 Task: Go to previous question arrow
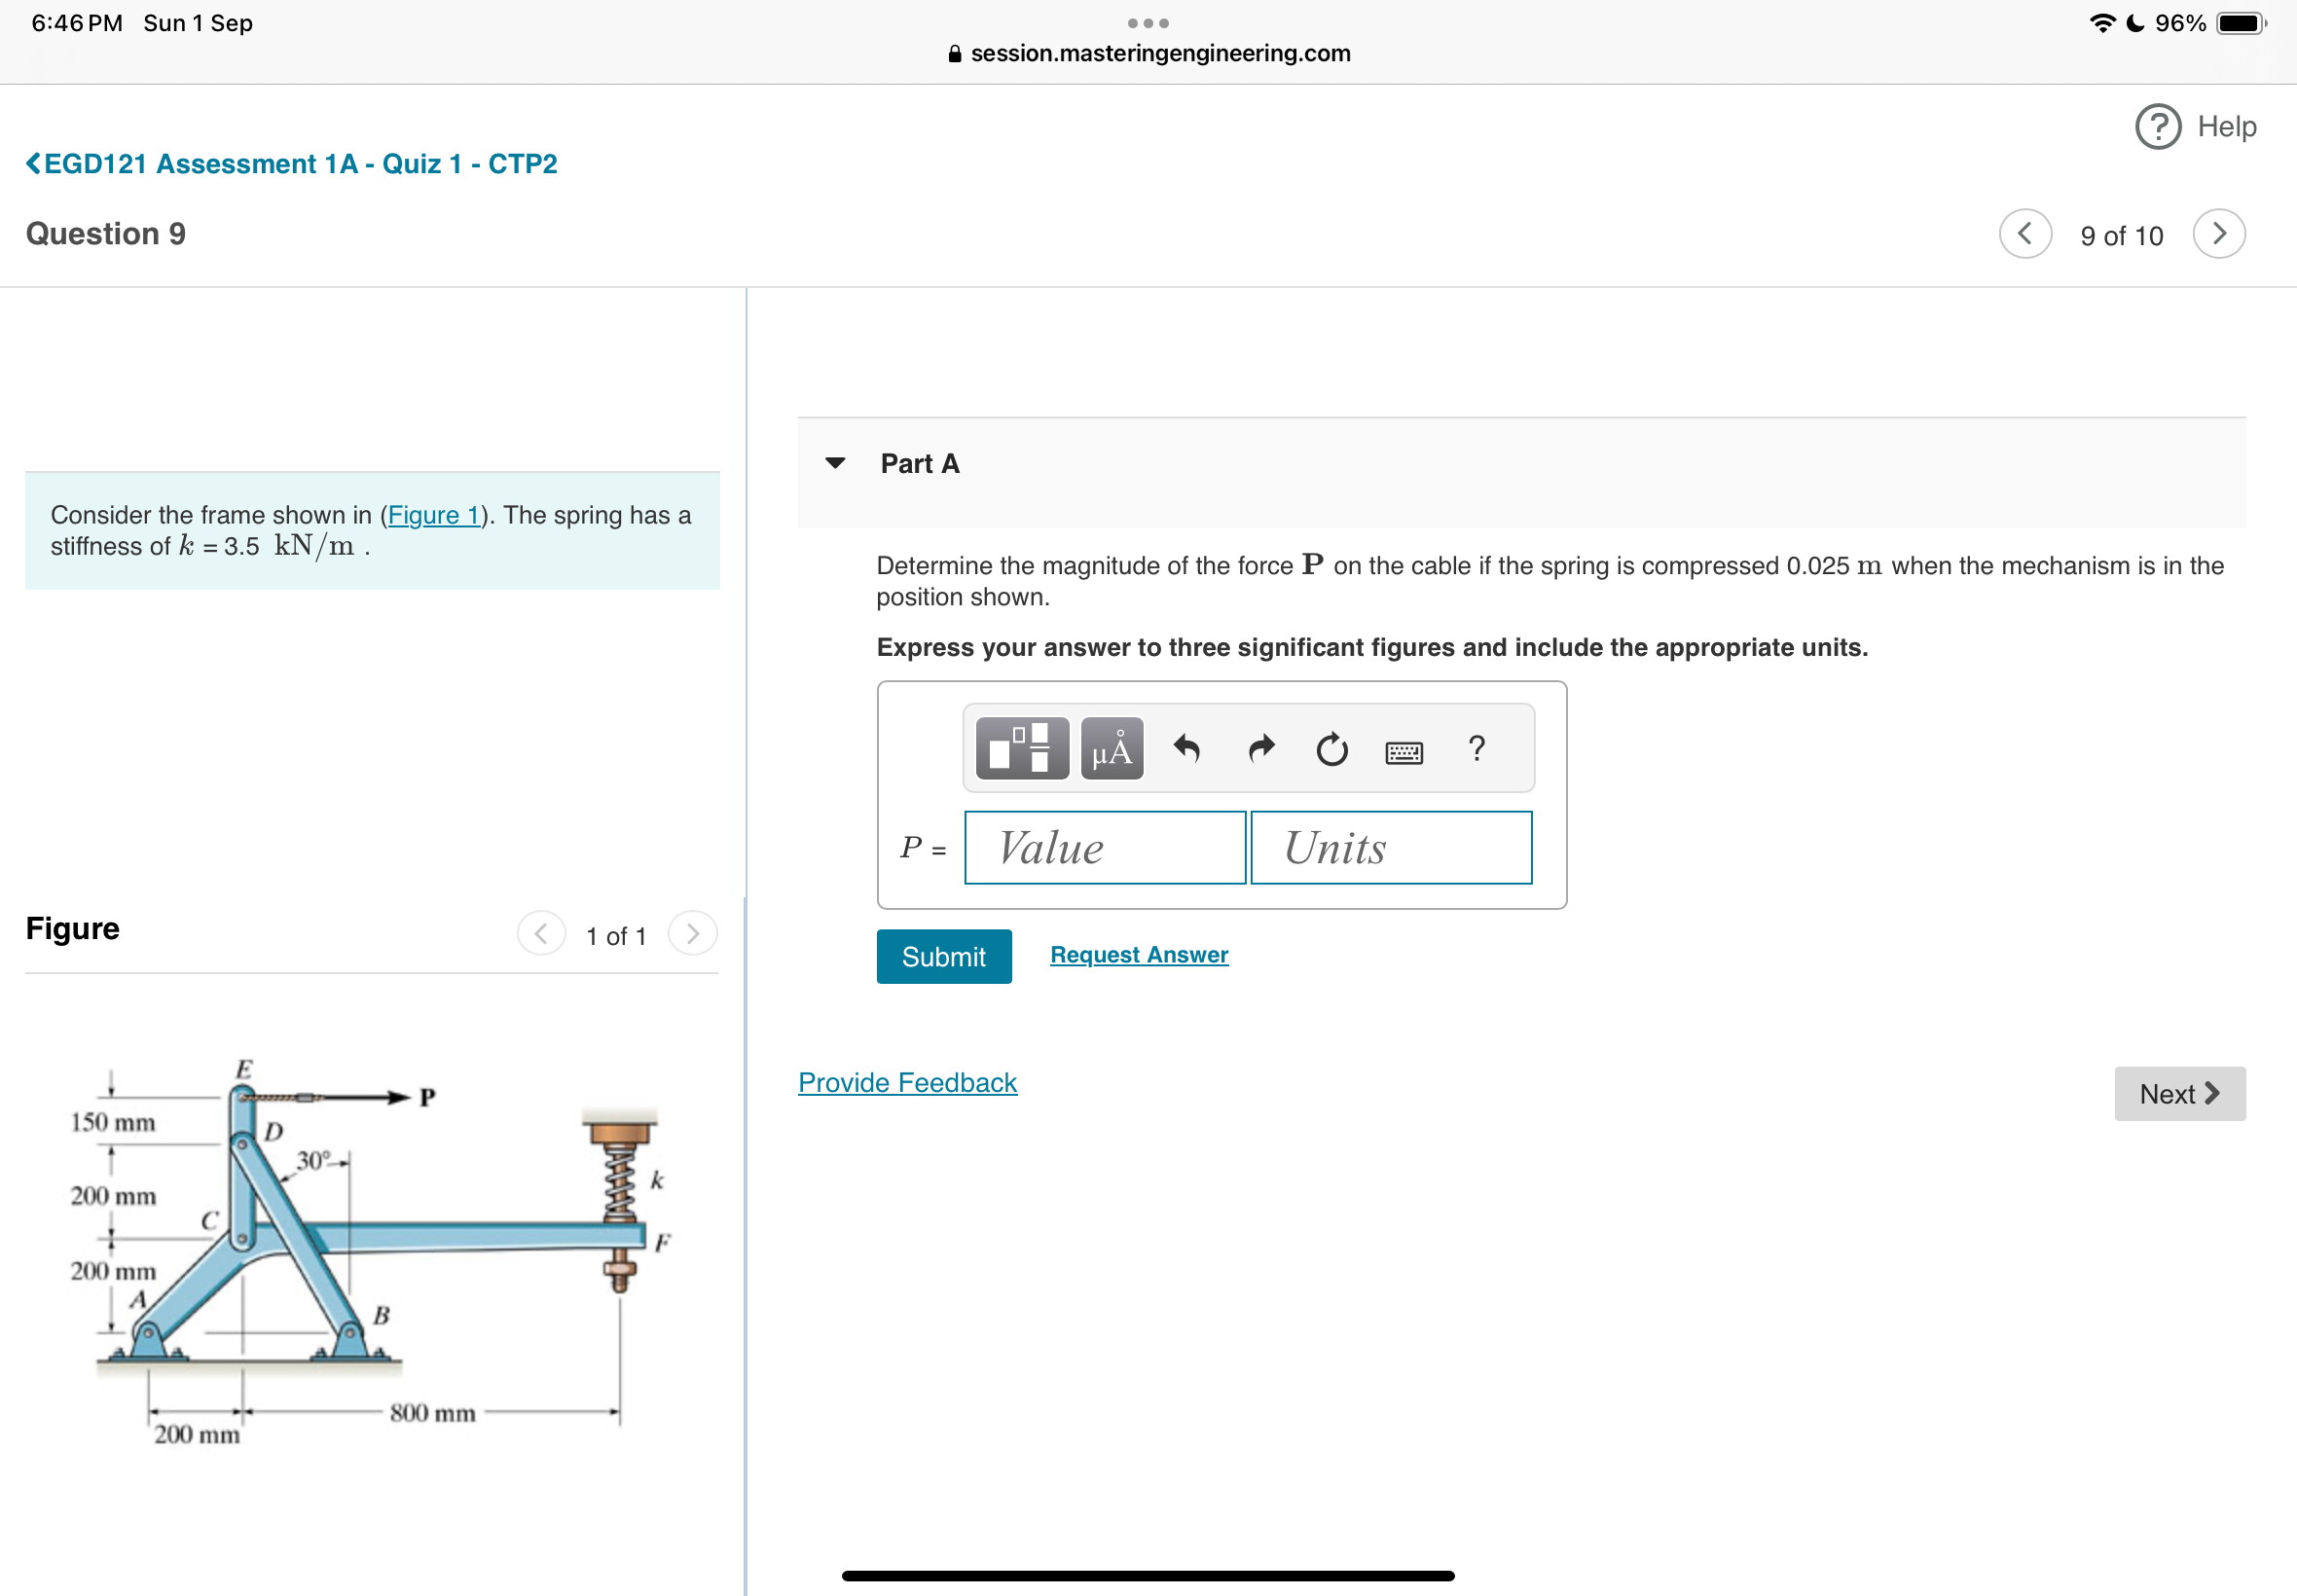(x=2025, y=234)
